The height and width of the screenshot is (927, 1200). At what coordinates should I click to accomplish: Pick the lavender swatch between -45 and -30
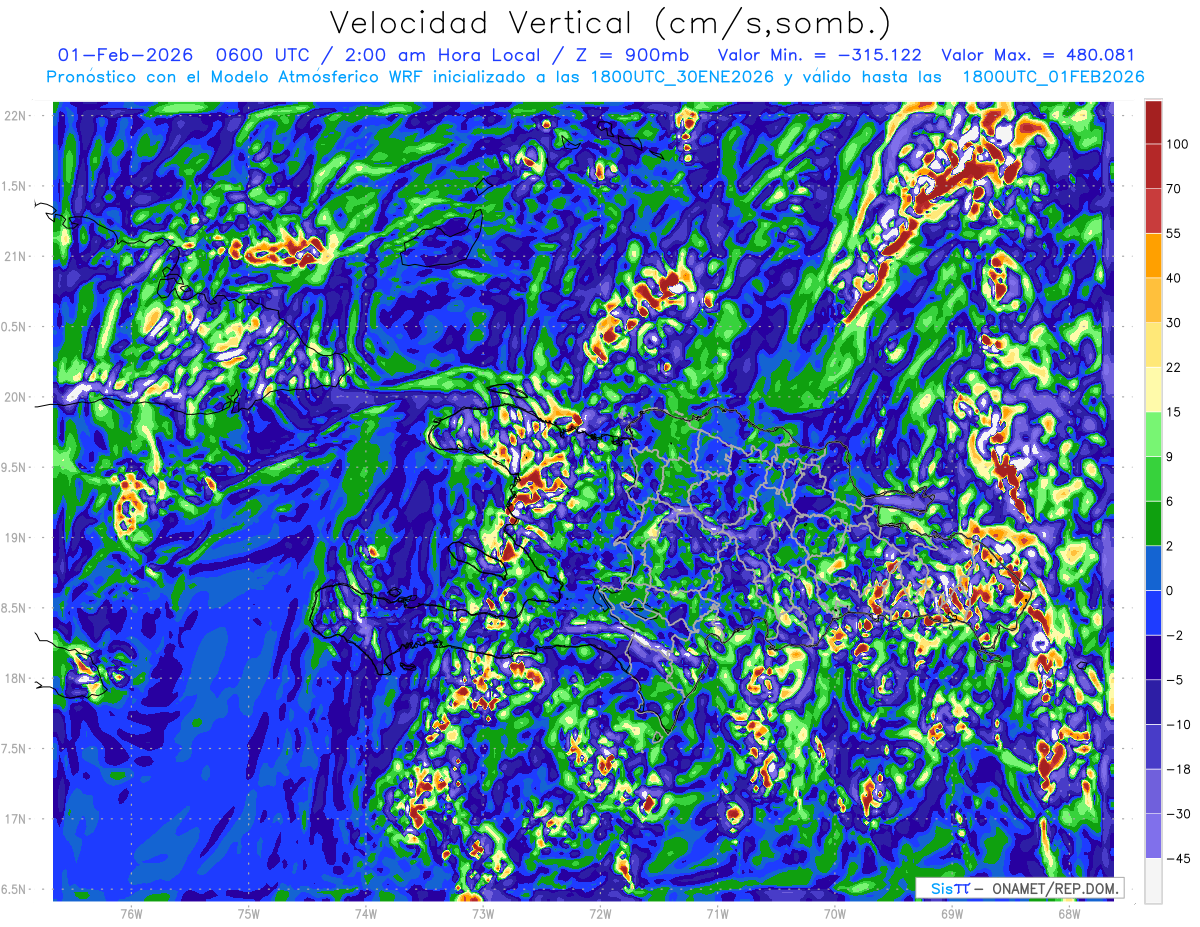(1153, 835)
